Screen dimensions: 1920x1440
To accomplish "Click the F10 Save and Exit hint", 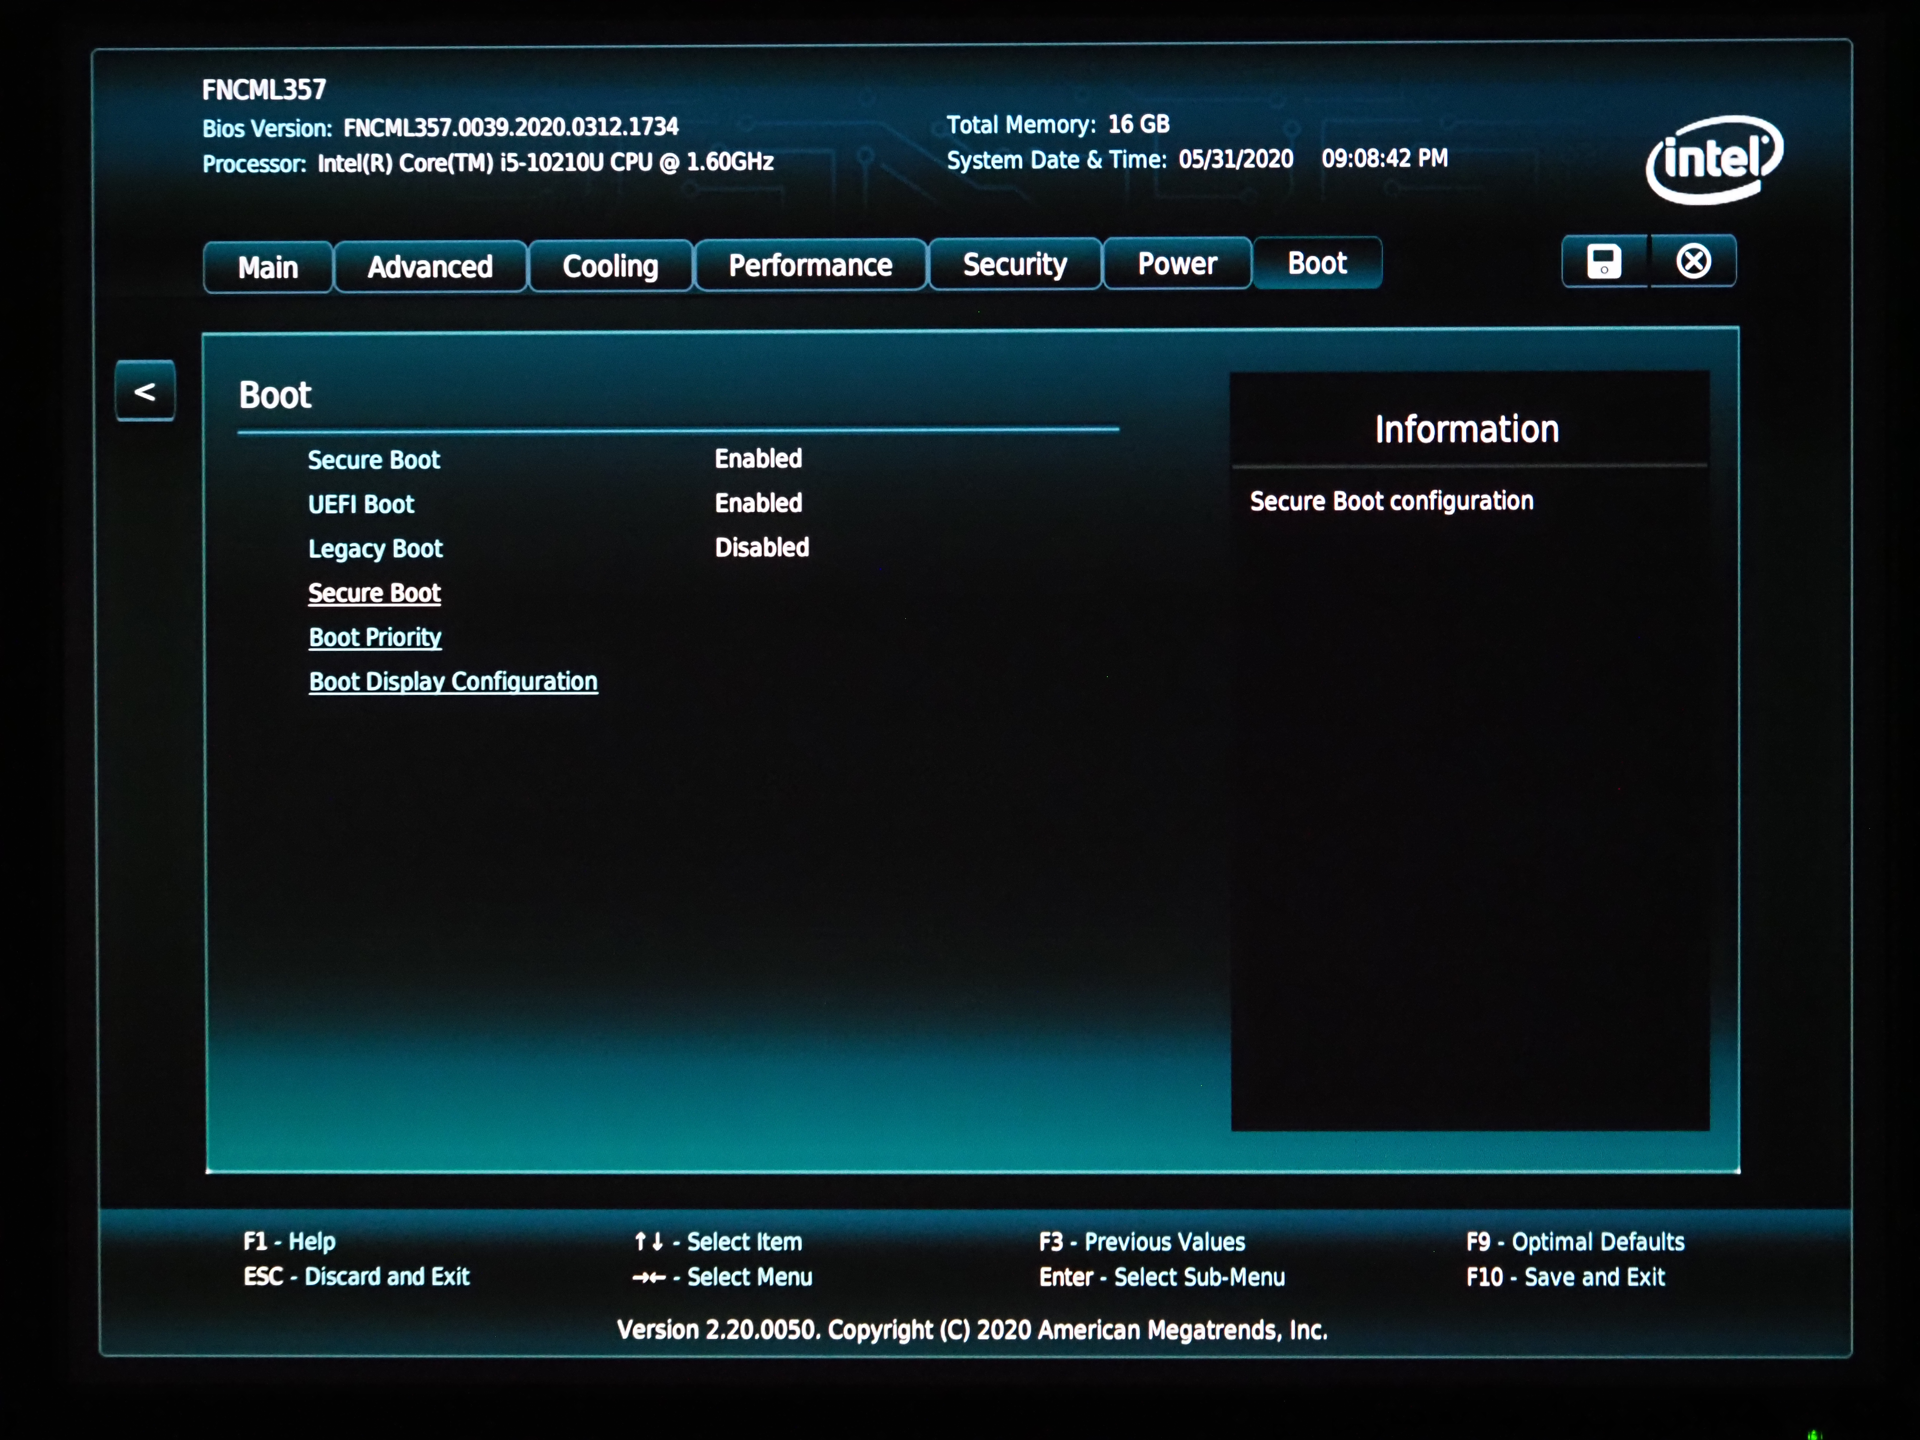I will [1564, 1277].
